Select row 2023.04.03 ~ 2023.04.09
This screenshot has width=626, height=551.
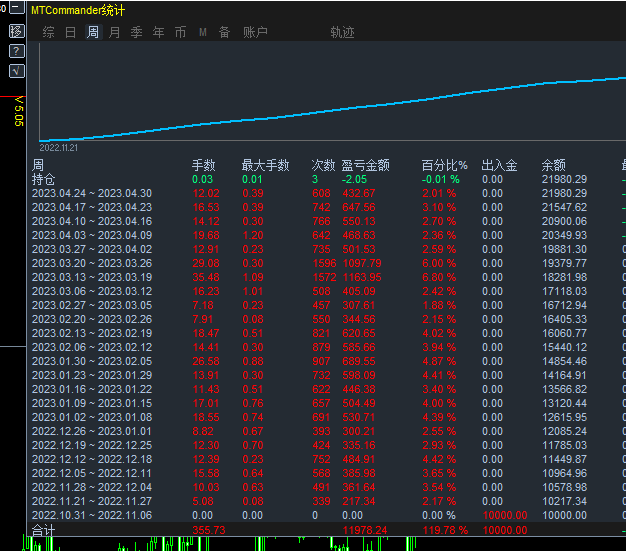(x=326, y=235)
